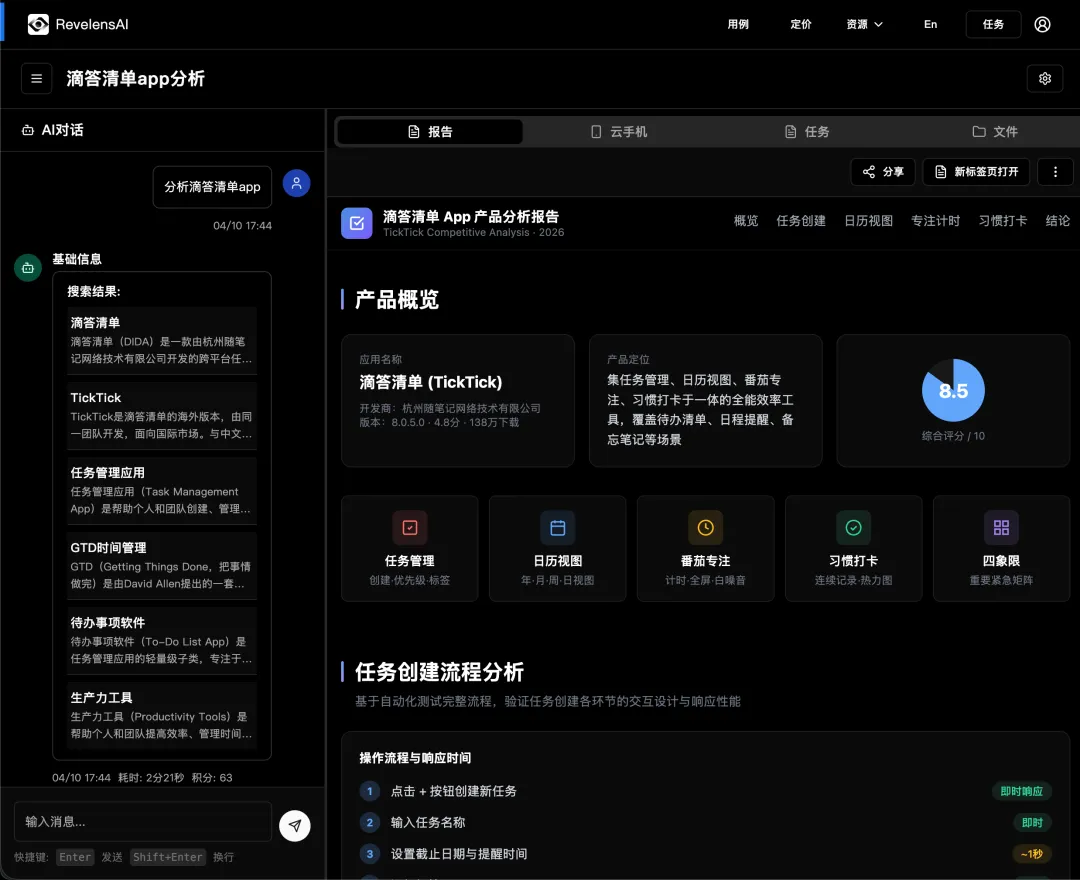The image size is (1080, 880).
Task: Click the 习惯打卡 green check icon
Action: 853,527
